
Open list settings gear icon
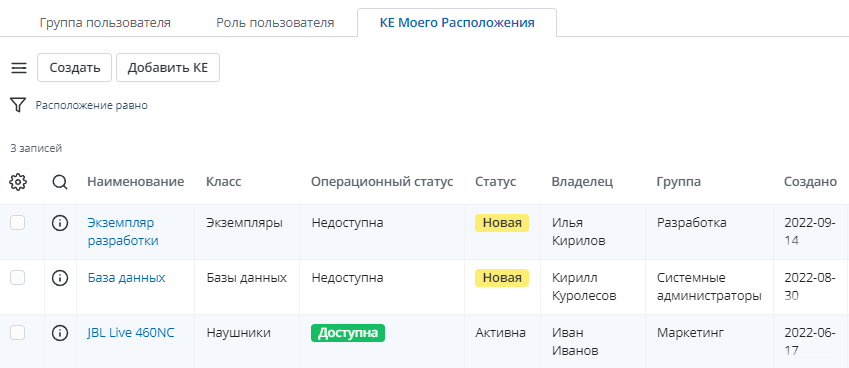[18, 182]
